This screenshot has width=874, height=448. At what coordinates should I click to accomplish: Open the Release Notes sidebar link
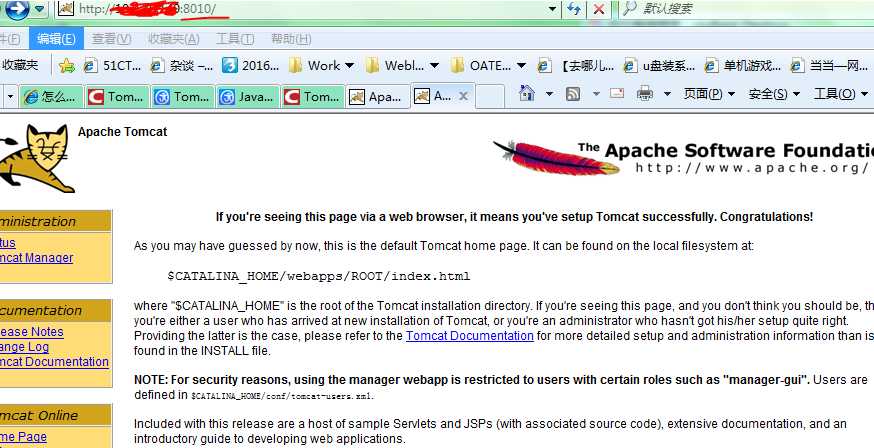[32, 332]
